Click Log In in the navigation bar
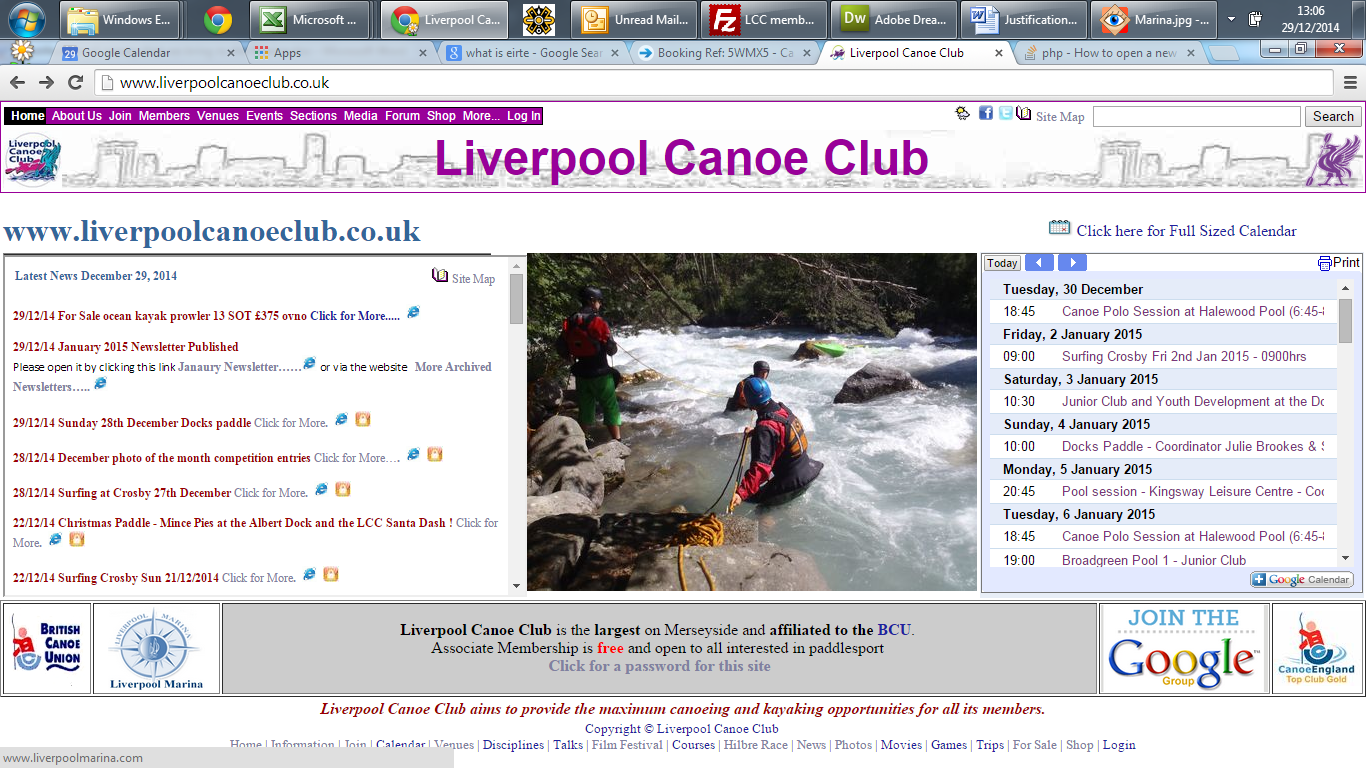 click(x=523, y=116)
